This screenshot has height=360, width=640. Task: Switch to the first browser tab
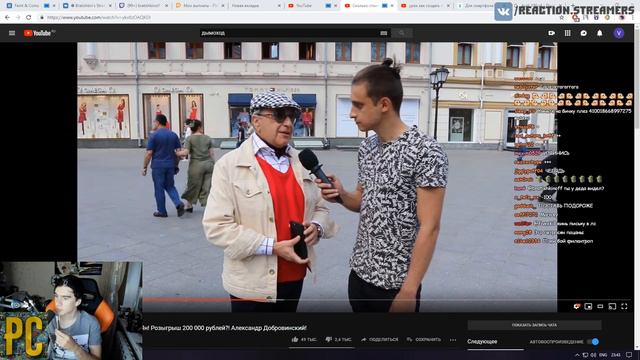31,6
